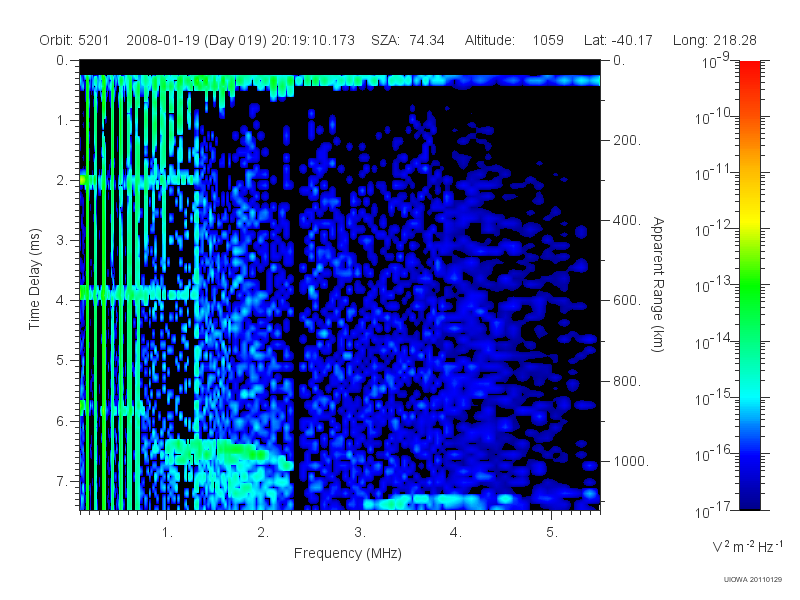This screenshot has width=800, height=600.
Task: Click the green horizontal band near 3.9 ms delay
Action: [x=139, y=293]
